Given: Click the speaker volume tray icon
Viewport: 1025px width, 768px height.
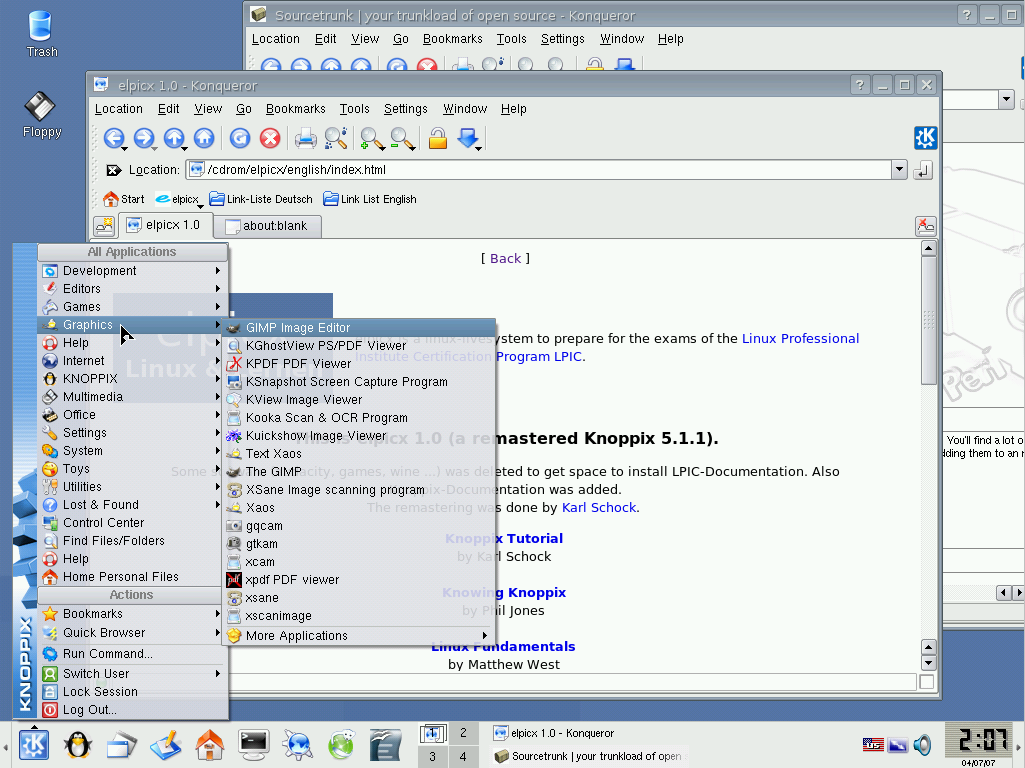Looking at the screenshot, I should tap(922, 744).
